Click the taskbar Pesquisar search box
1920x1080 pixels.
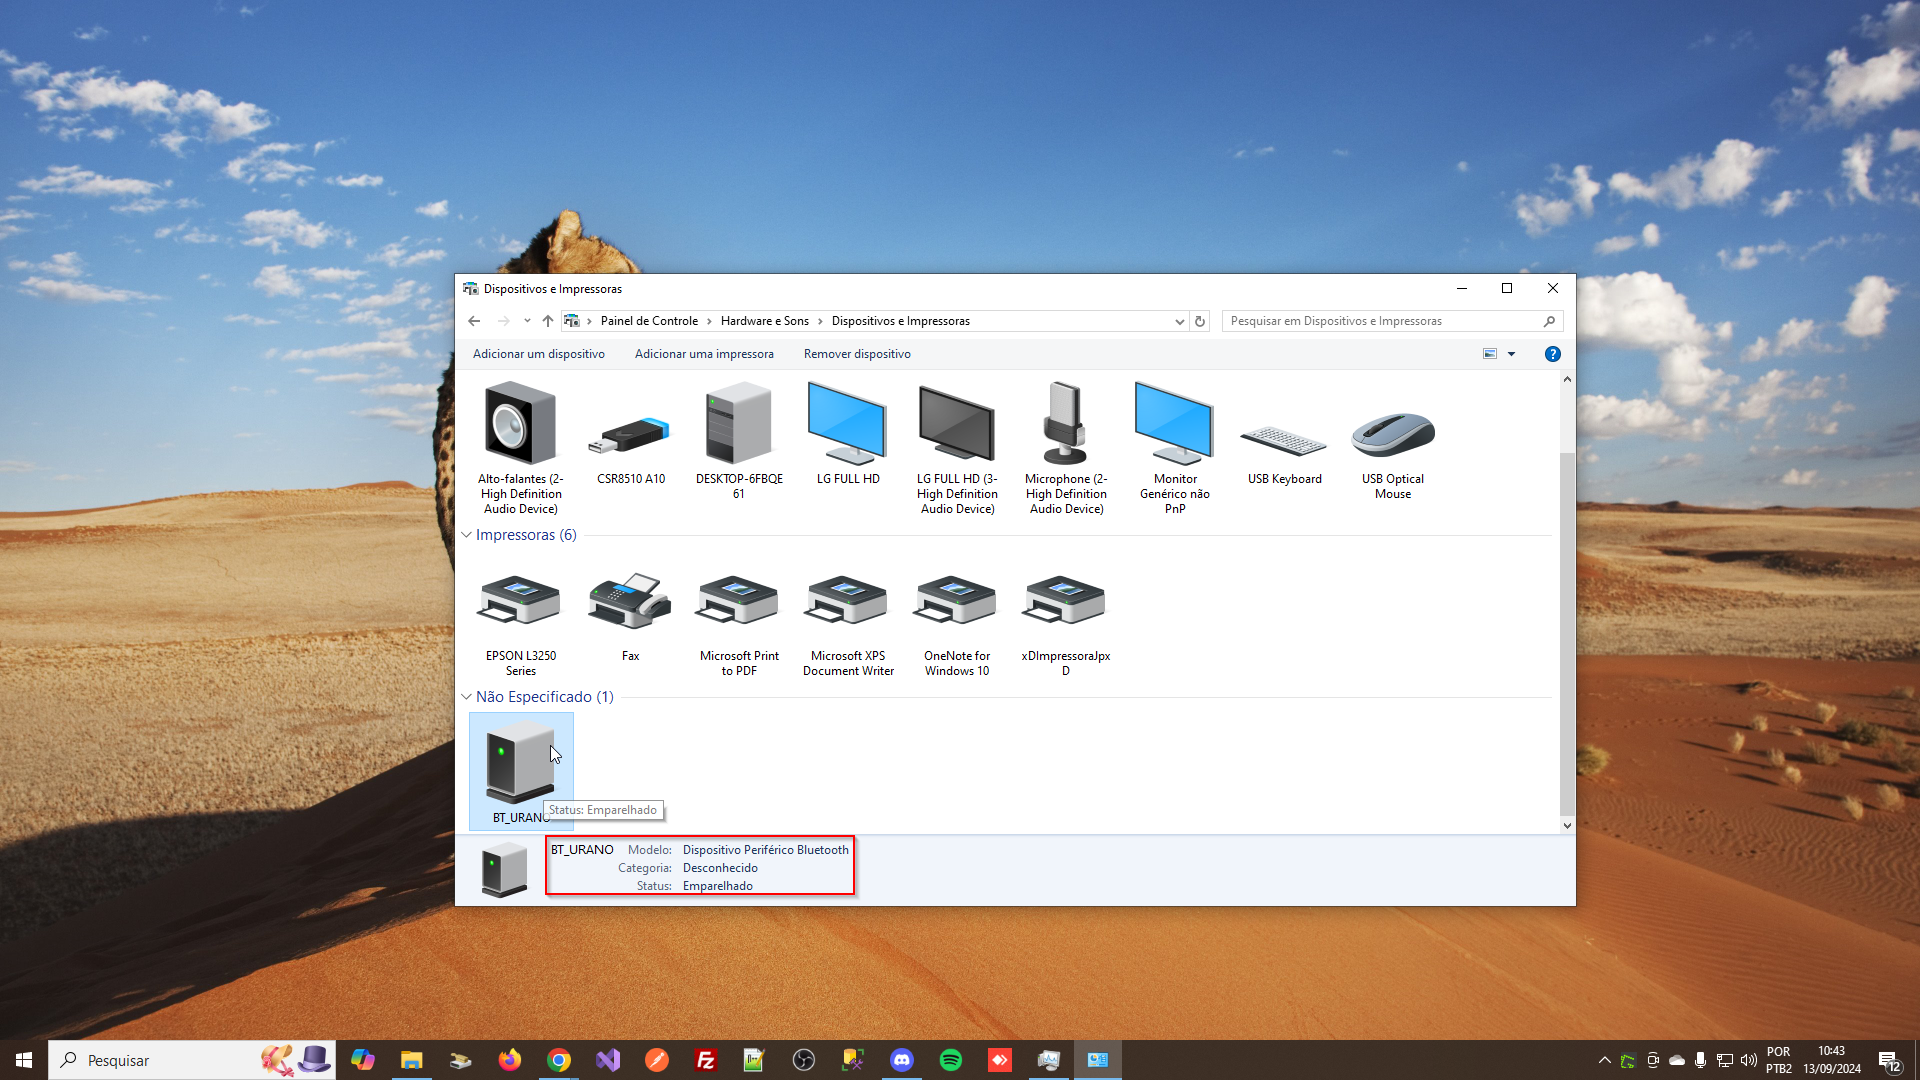click(192, 1060)
